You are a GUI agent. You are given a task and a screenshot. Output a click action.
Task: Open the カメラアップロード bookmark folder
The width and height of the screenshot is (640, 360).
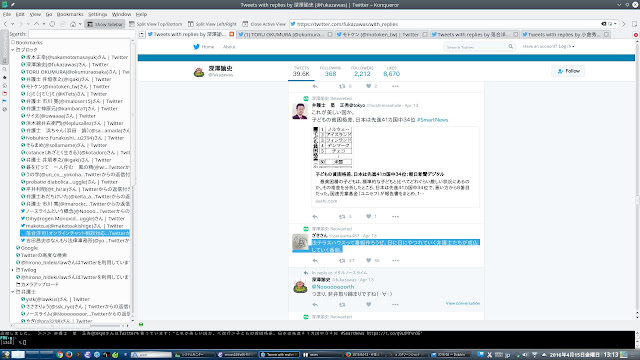37,285
